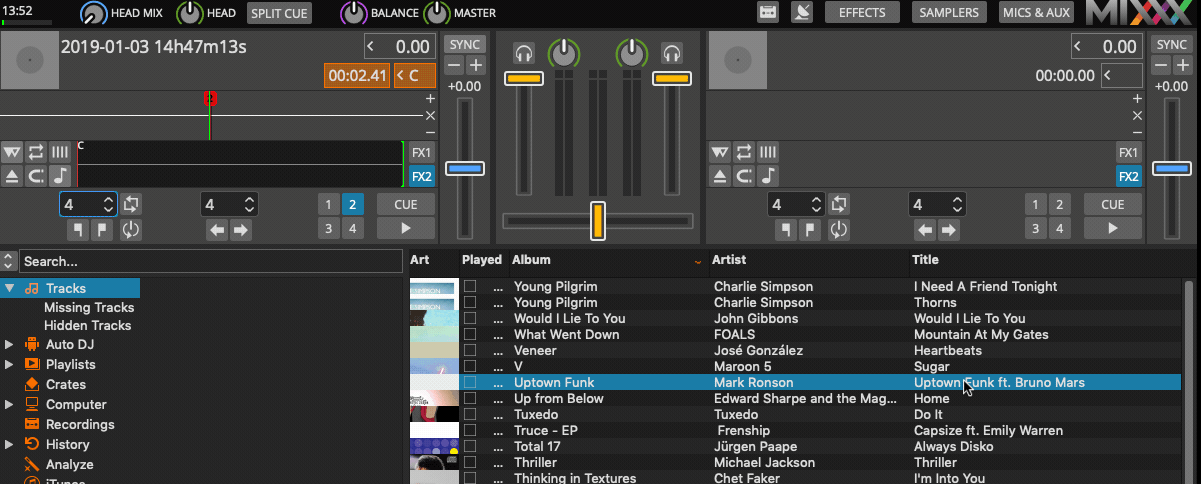Click left deck beatjump forward arrow

click(240, 230)
